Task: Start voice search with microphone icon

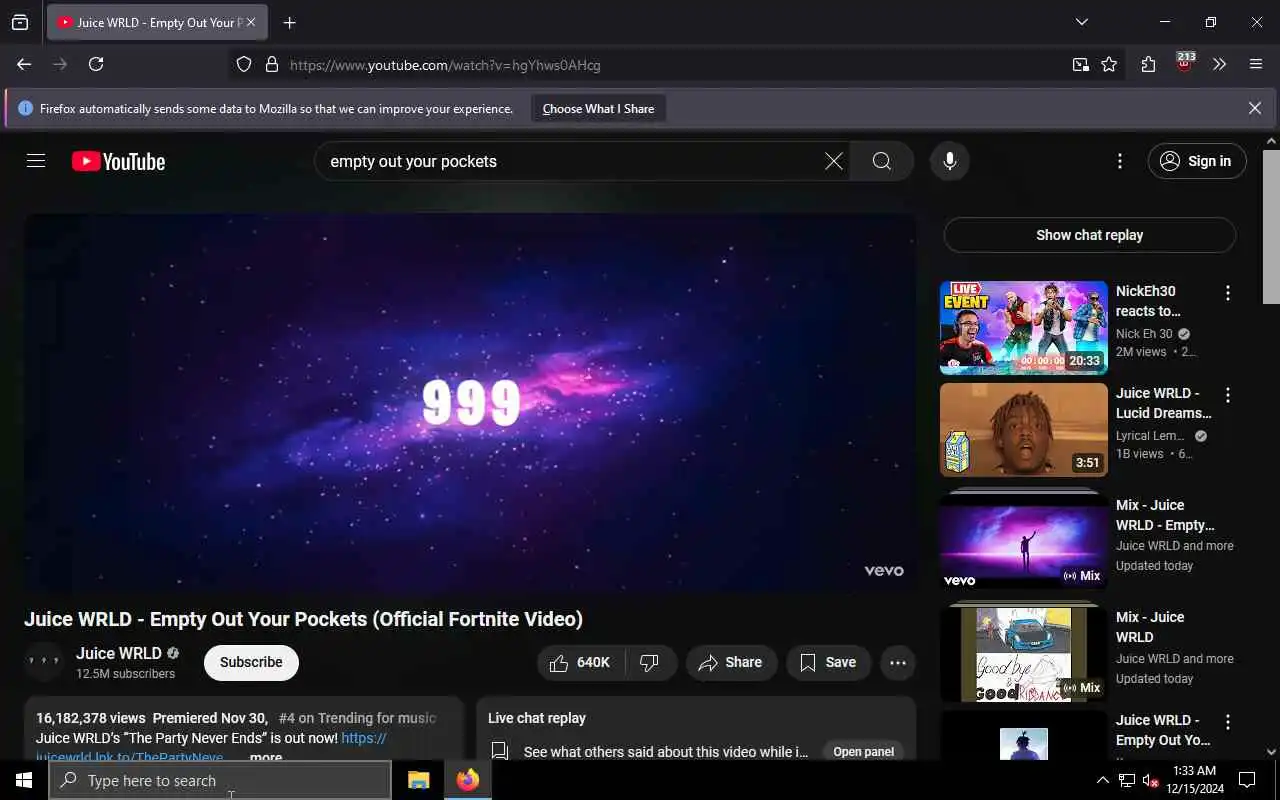Action: coord(949,161)
